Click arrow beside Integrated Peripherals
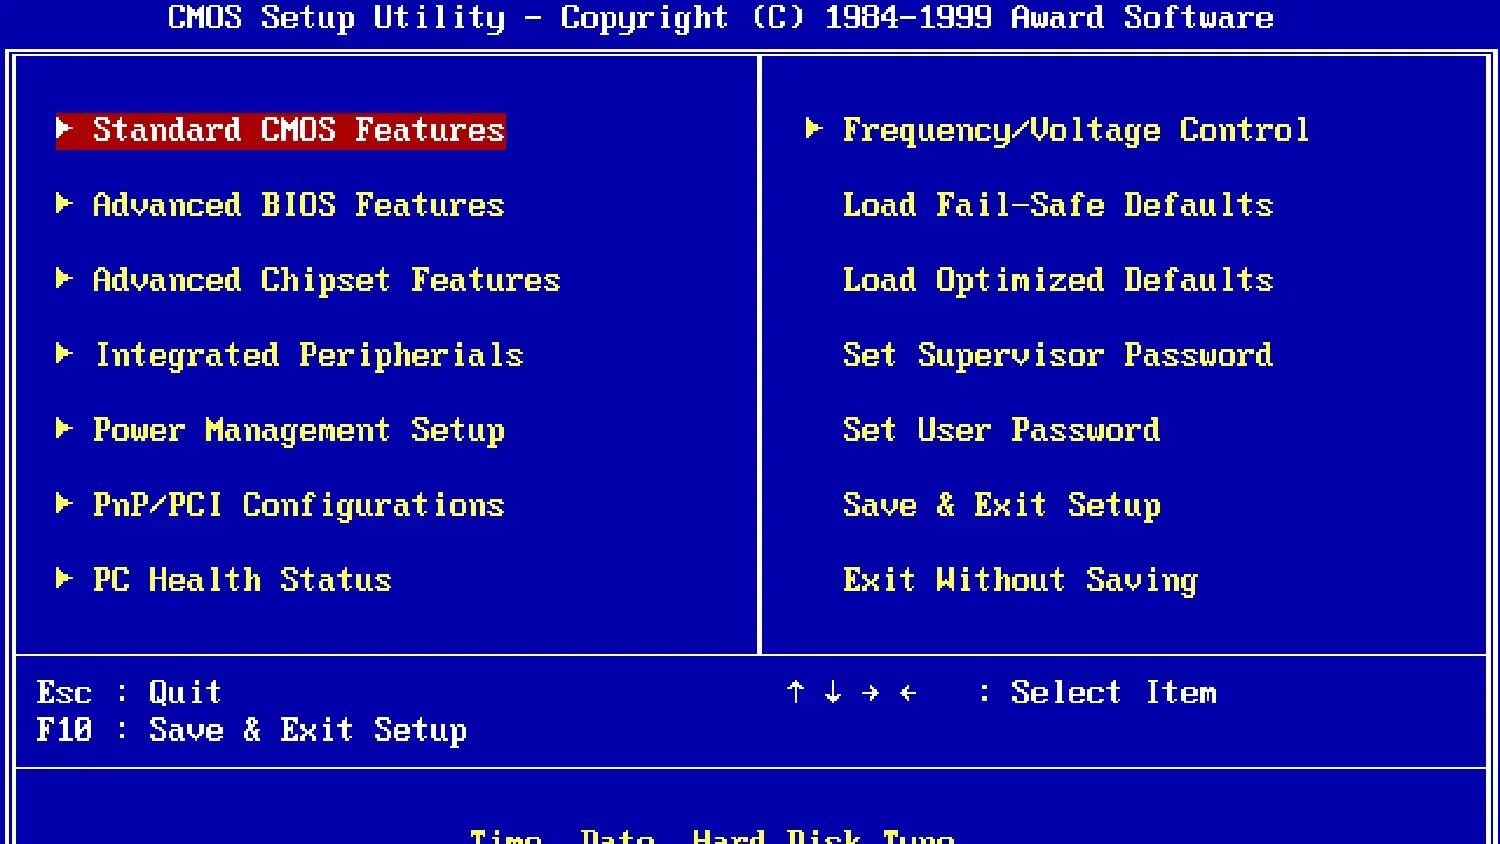The width and height of the screenshot is (1500, 844). point(64,353)
